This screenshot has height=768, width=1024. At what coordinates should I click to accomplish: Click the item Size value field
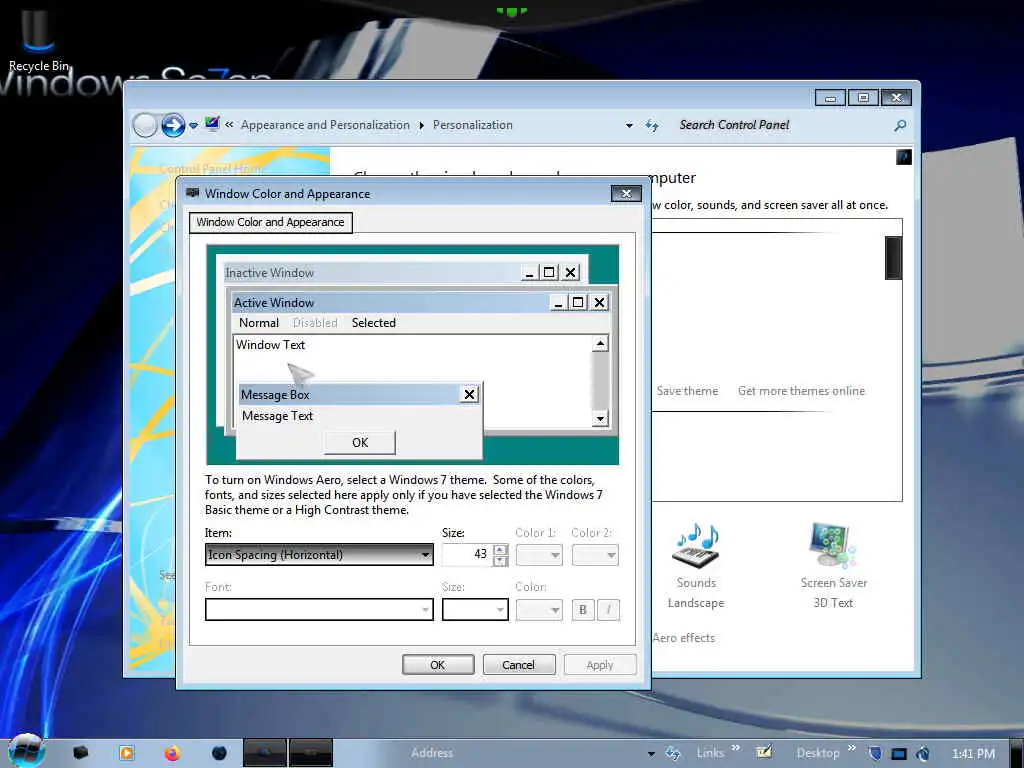point(468,554)
